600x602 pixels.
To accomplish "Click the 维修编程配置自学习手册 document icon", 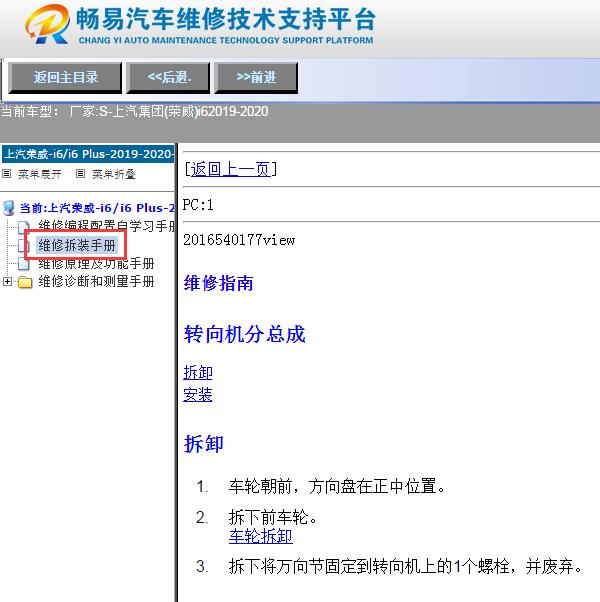I will pyautogui.click(x=24, y=227).
